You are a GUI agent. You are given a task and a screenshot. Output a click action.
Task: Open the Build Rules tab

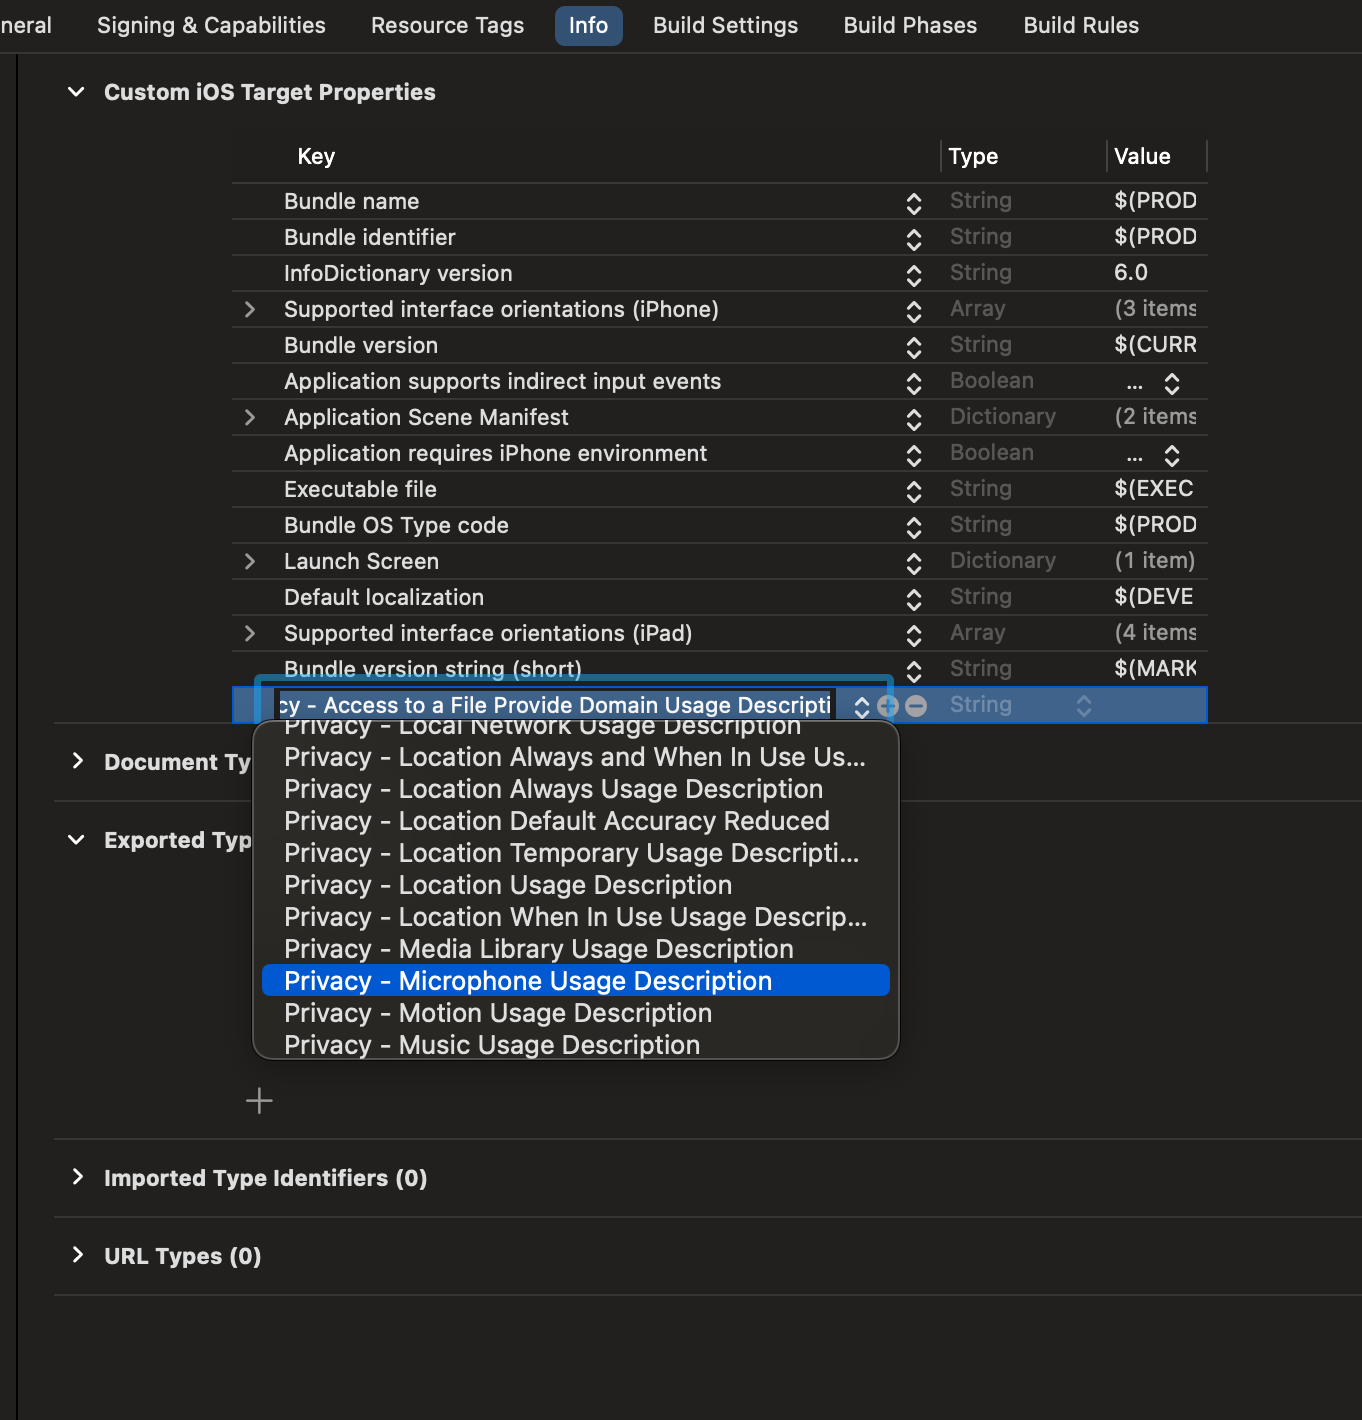1081,25
